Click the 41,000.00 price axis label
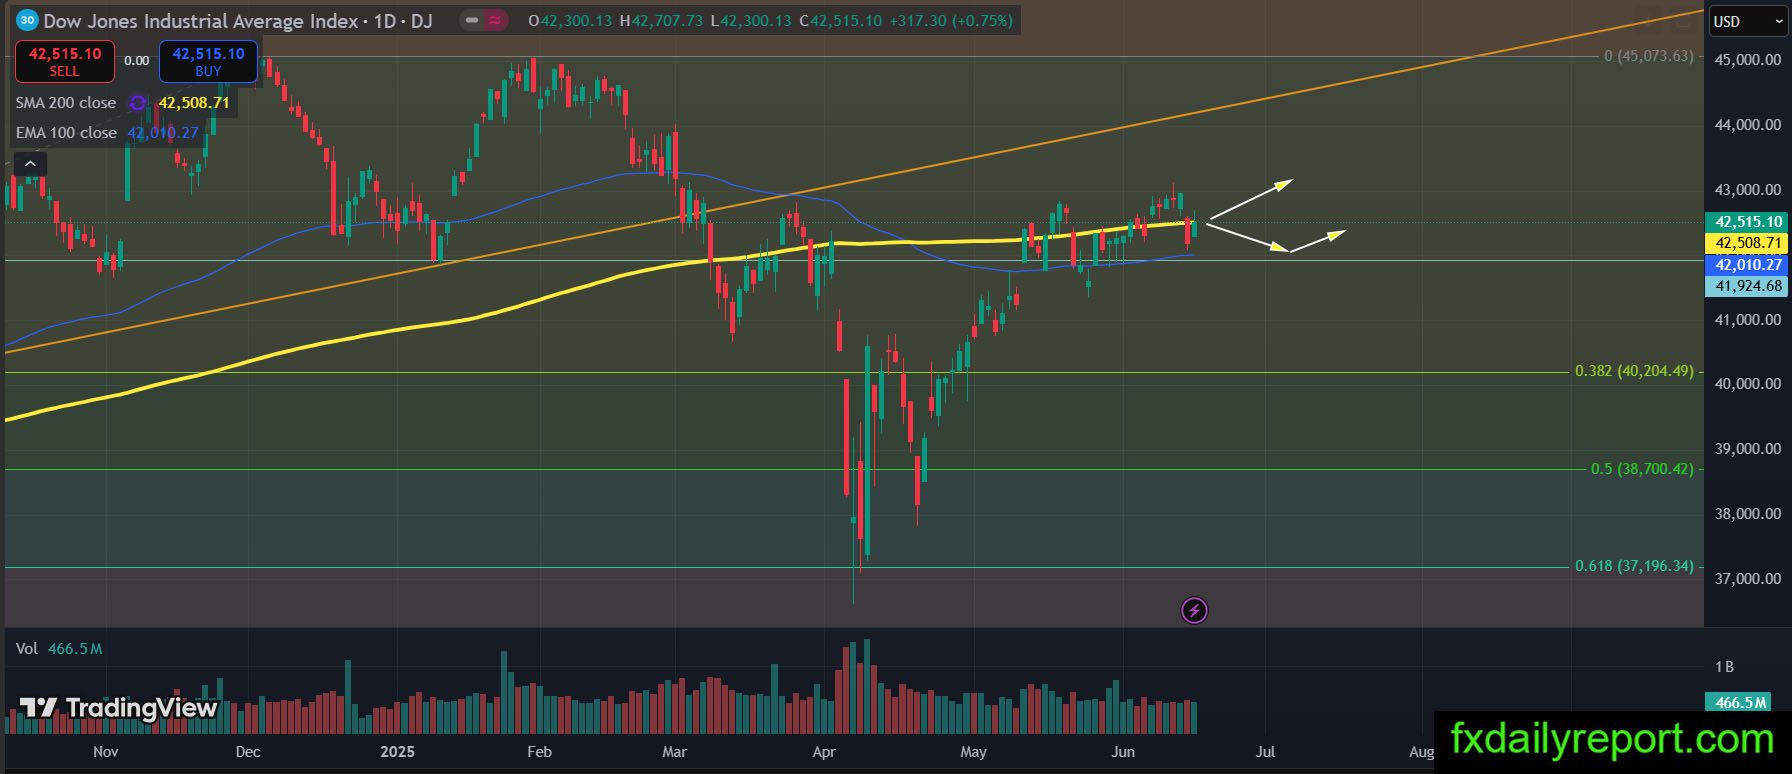Viewport: 1792px width, 774px height. (x=1748, y=320)
